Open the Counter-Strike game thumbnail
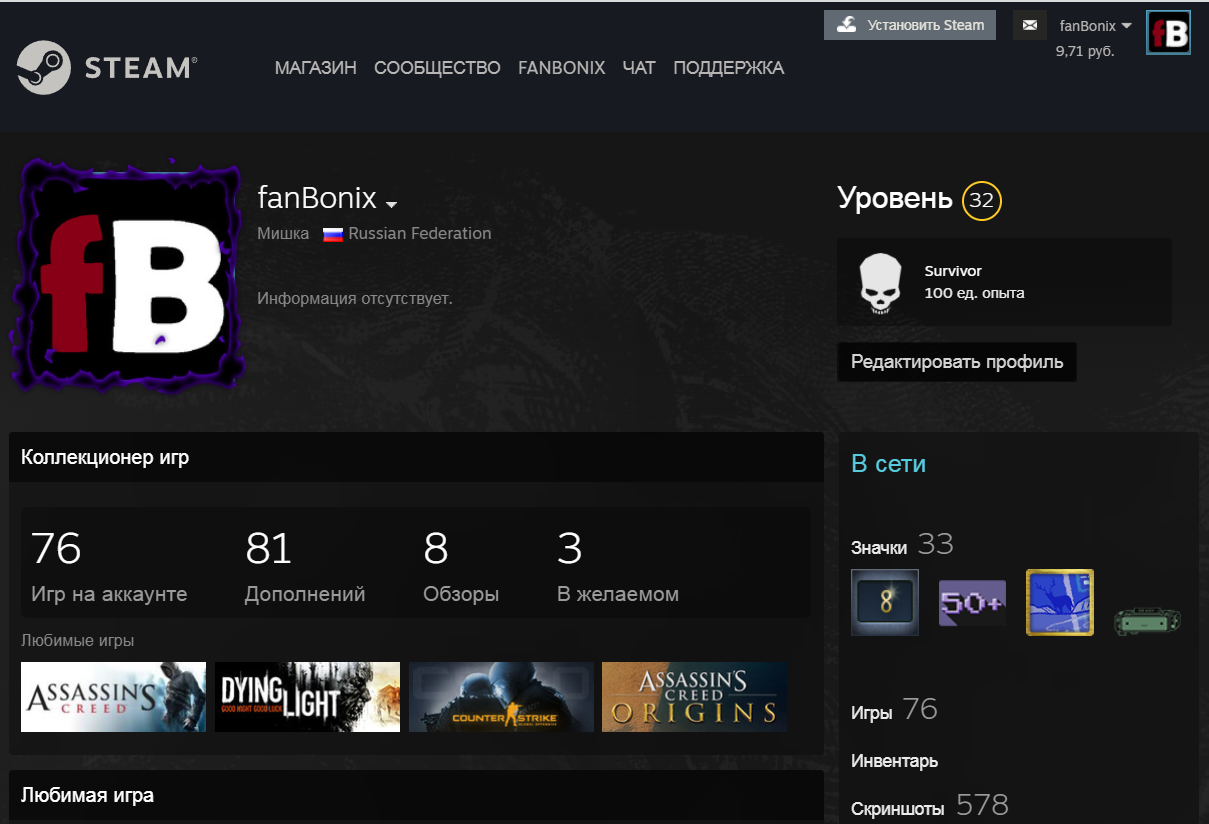The image size is (1209, 824). tap(501, 697)
